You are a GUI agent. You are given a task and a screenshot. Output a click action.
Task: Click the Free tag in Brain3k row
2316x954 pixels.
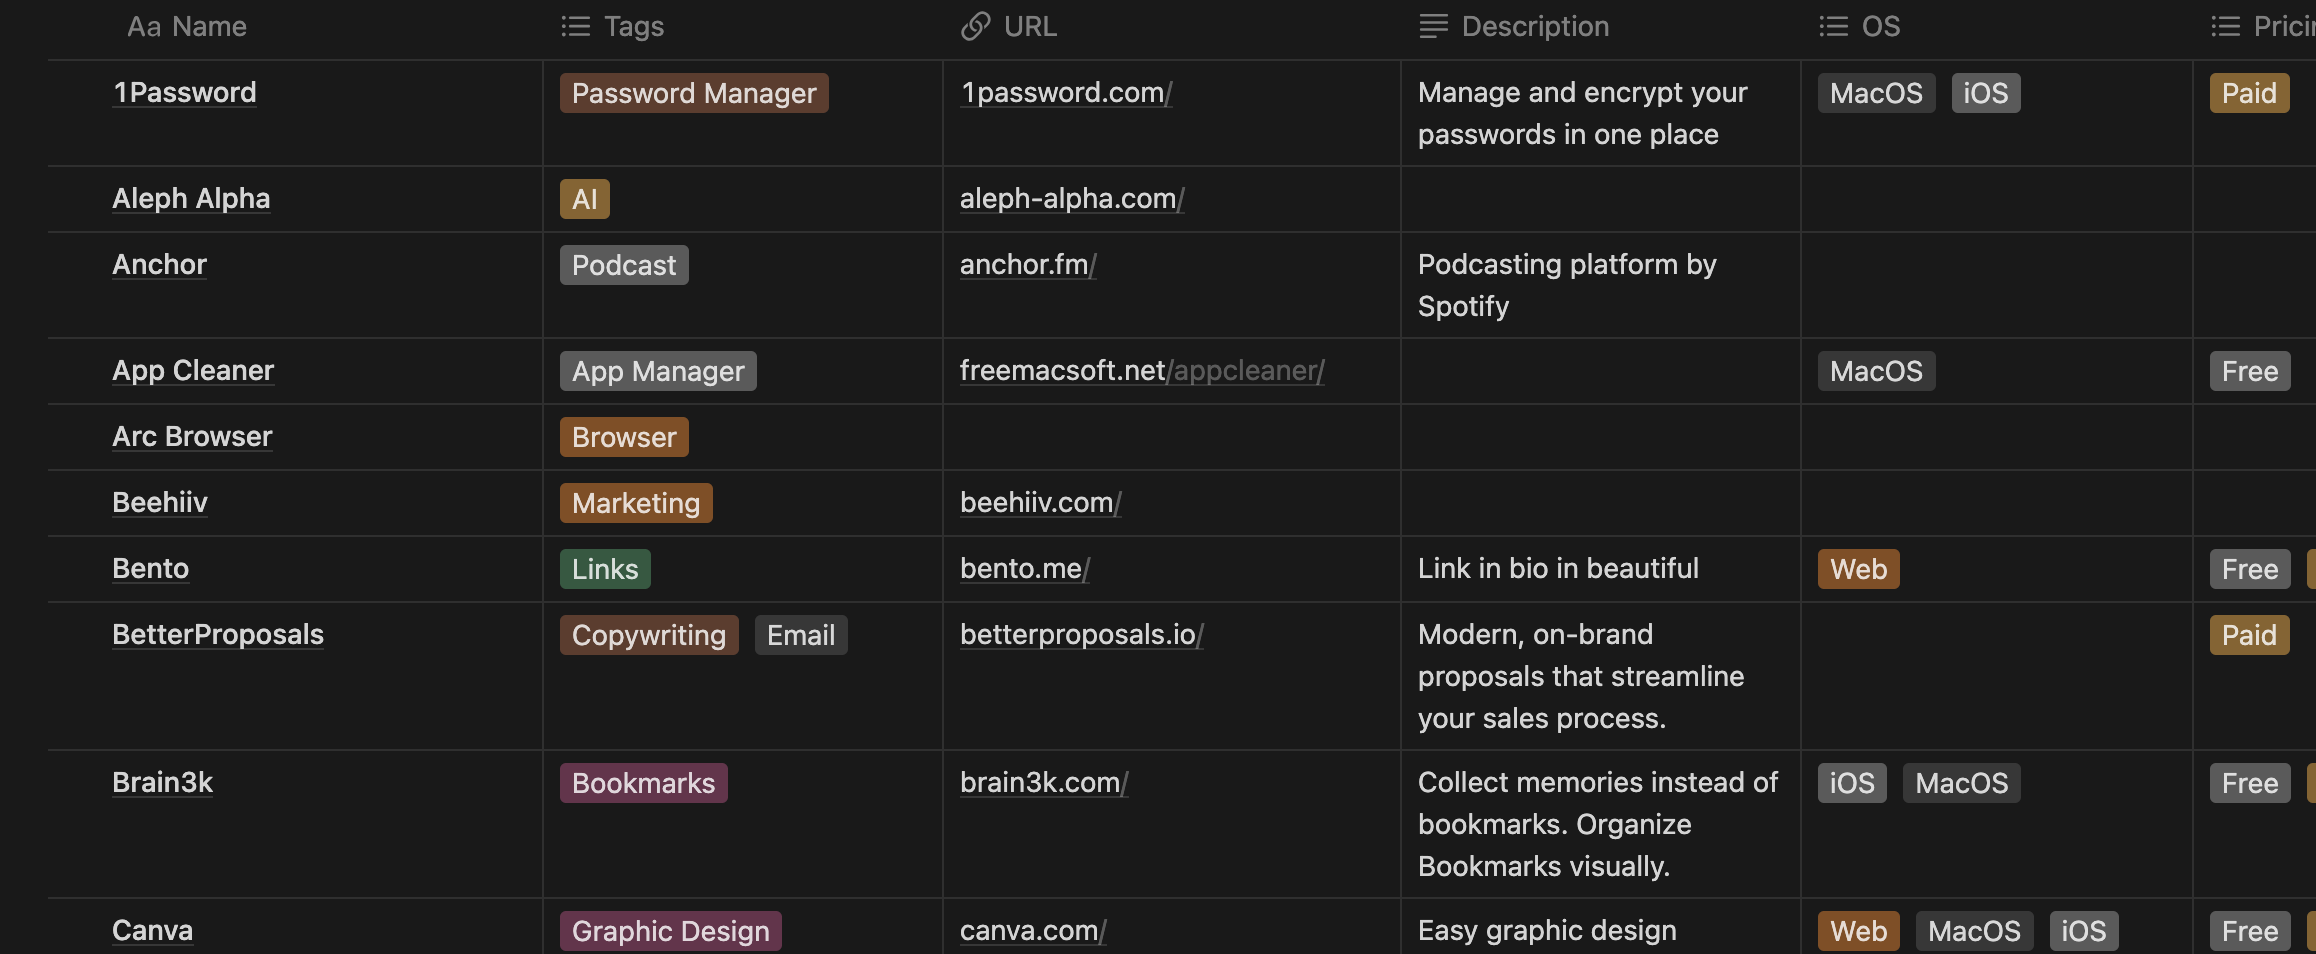2250,783
